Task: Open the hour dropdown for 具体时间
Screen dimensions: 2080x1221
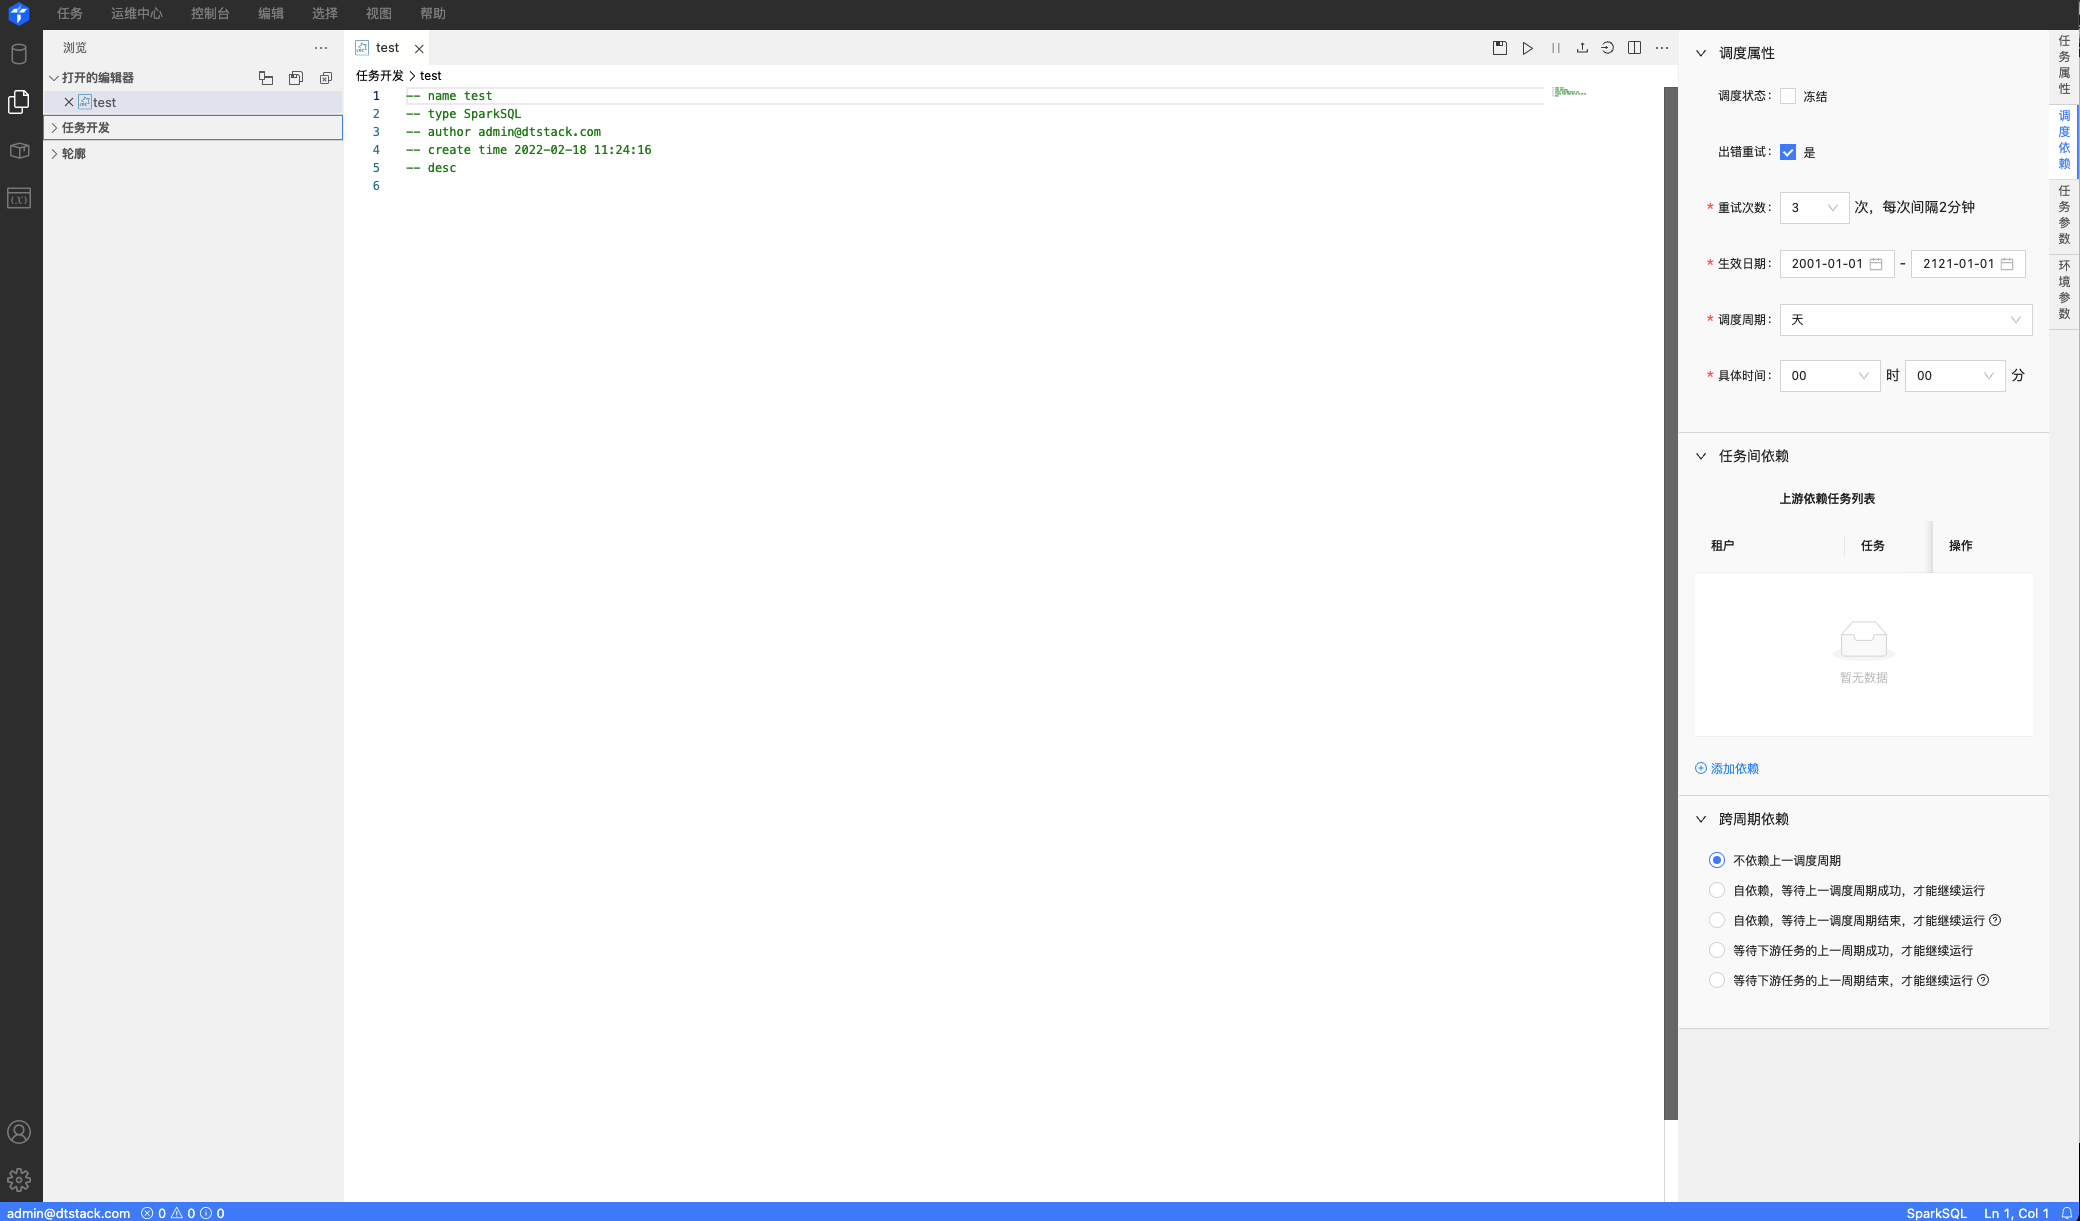Action: click(x=1830, y=376)
